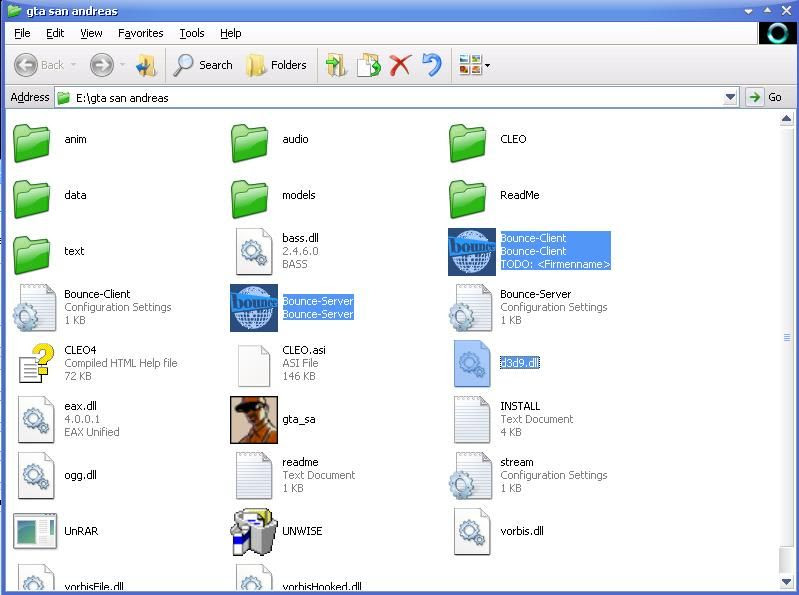Open the Tools menu
799x595 pixels.
[x=192, y=33]
